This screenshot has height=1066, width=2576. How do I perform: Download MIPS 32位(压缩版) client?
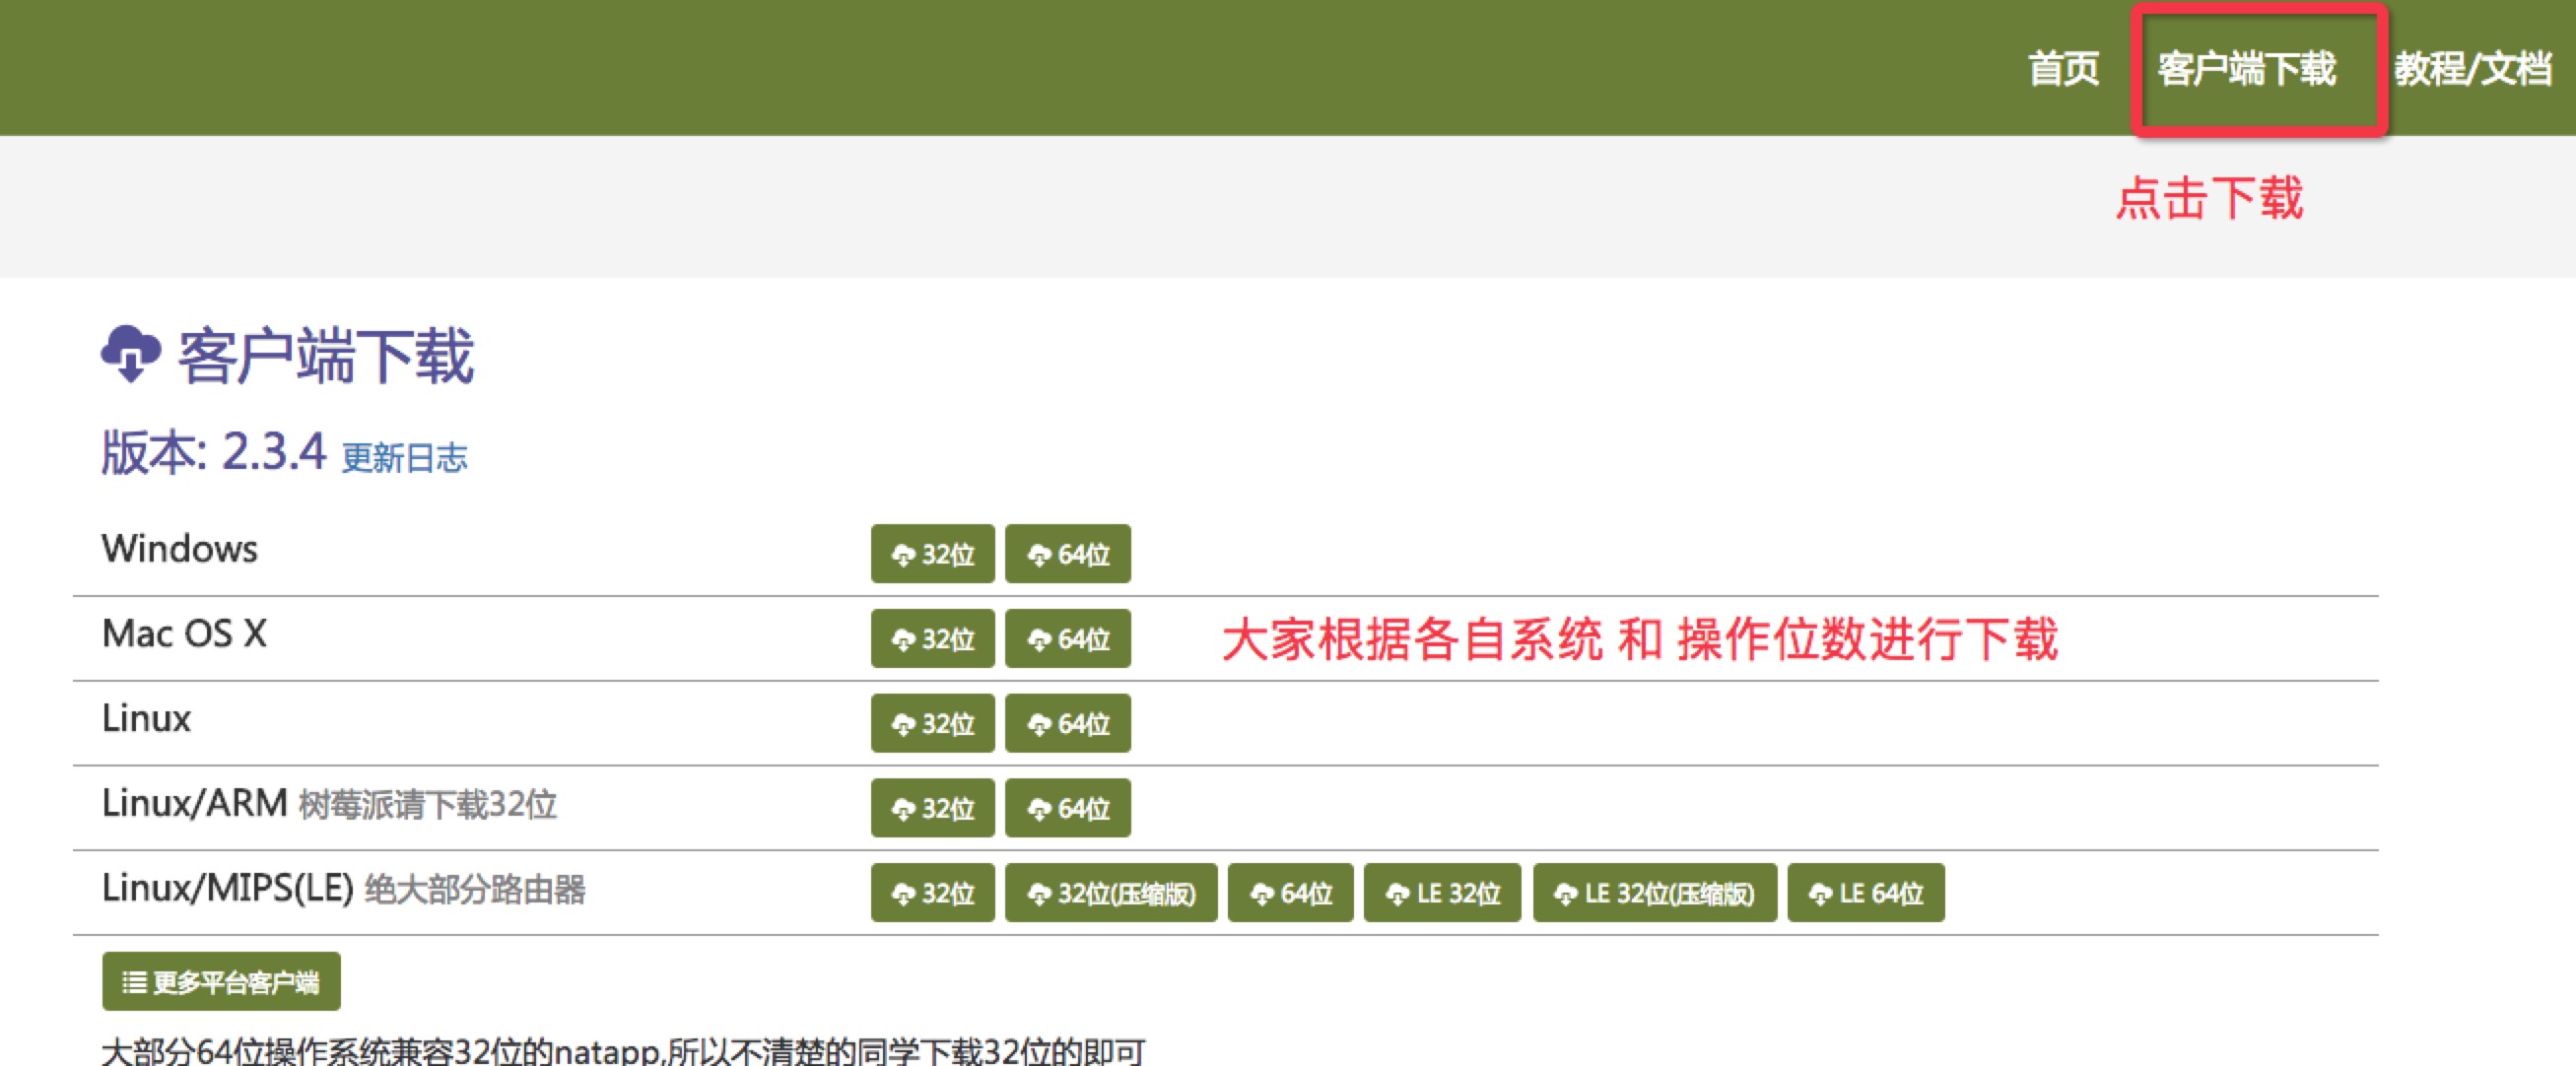(x=1110, y=893)
